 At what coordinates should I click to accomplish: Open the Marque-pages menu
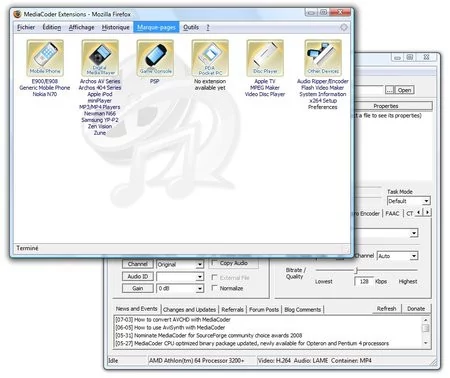[x=156, y=27]
